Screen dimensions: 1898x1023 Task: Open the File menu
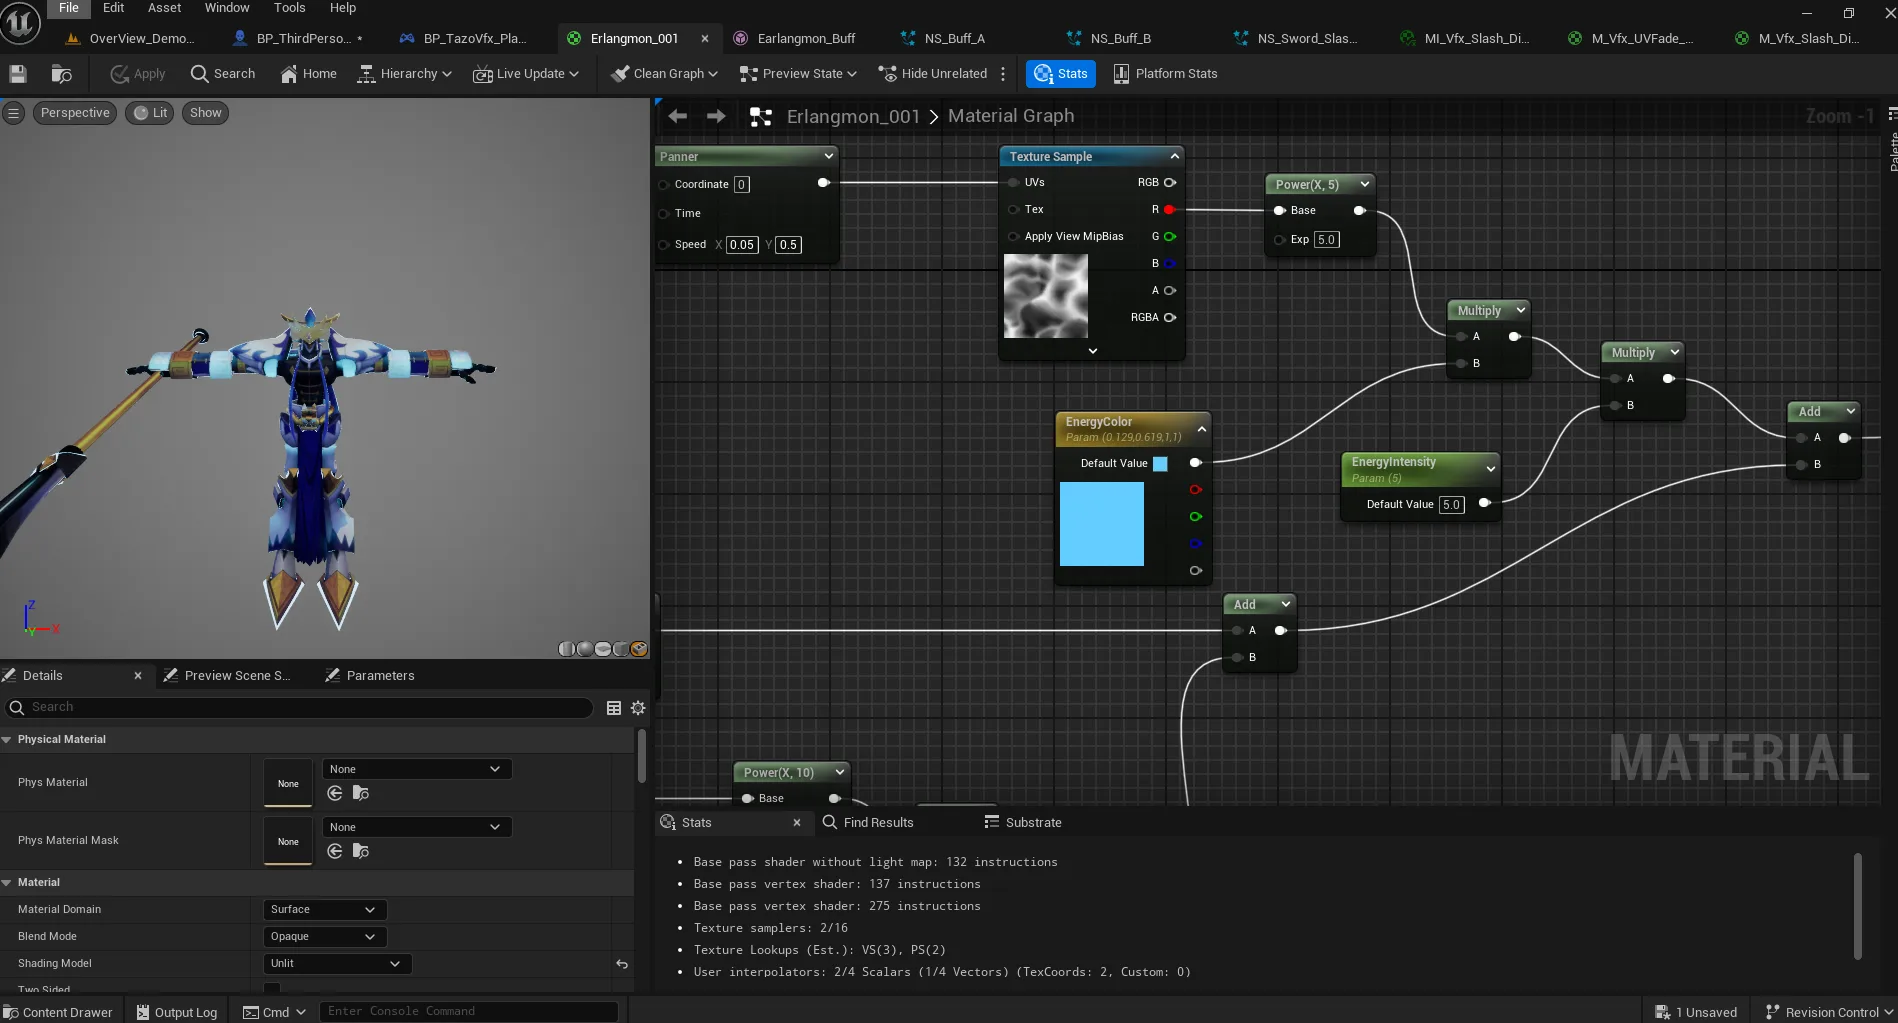point(69,8)
